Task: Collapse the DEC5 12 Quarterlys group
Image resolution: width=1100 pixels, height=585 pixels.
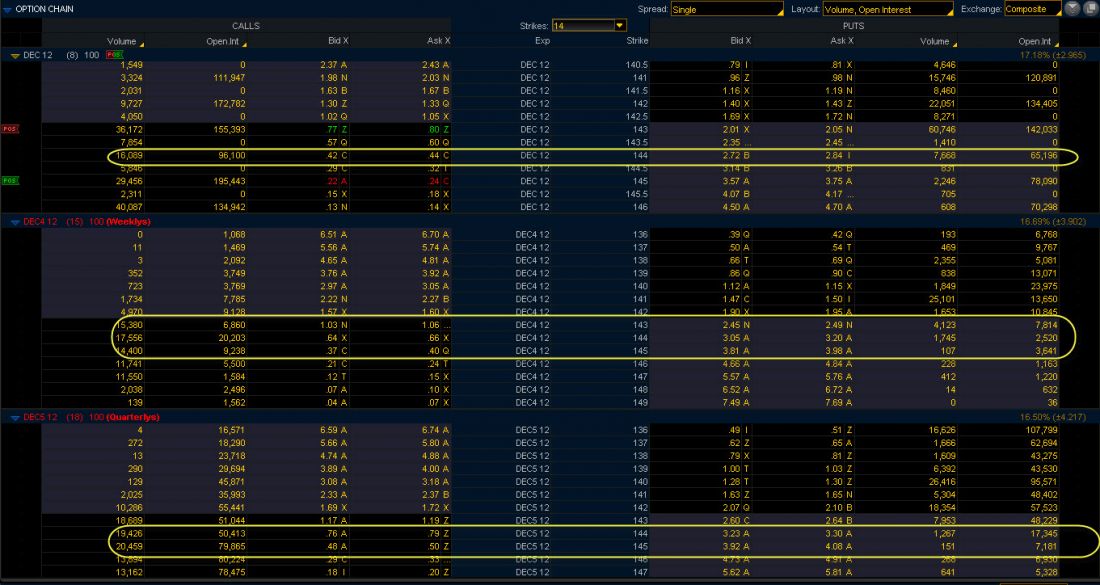Action: coord(14,416)
